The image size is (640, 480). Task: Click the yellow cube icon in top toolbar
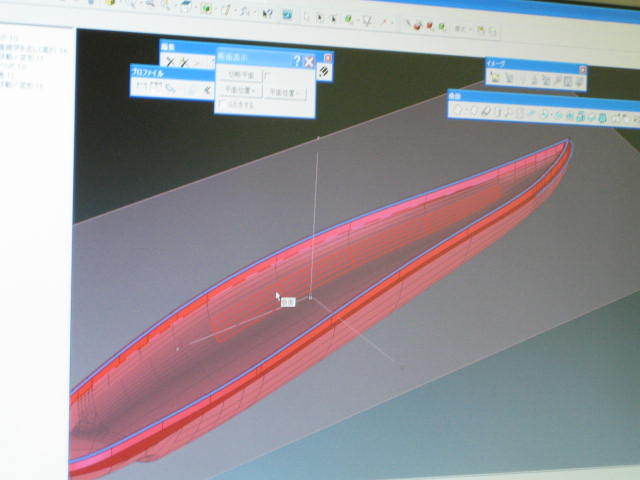coord(110,2)
